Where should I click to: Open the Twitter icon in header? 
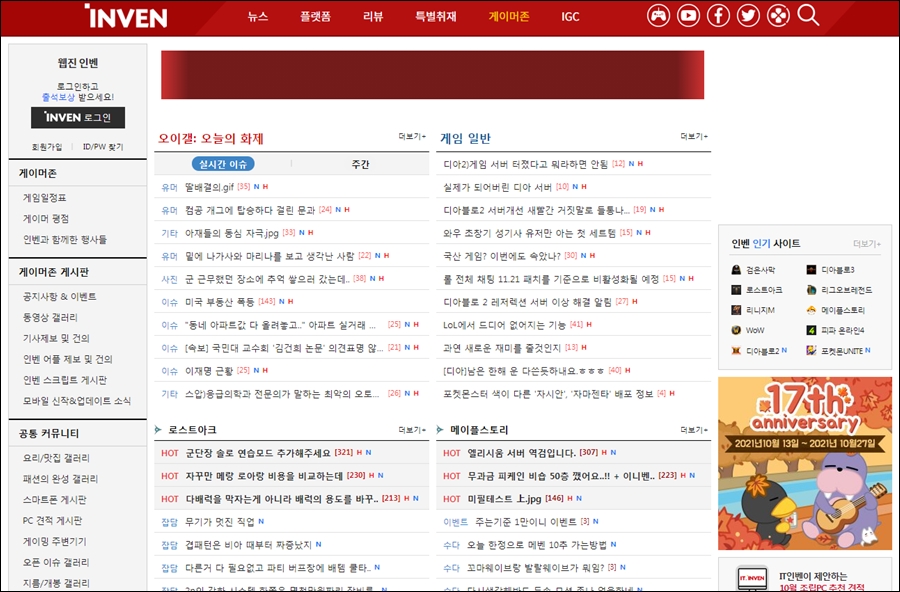point(748,16)
